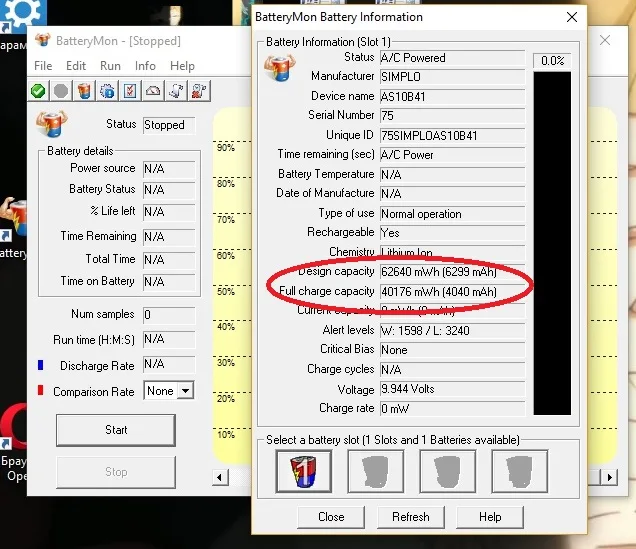
Task: Click the chart scrollbar right arrow
Action: 610,477
